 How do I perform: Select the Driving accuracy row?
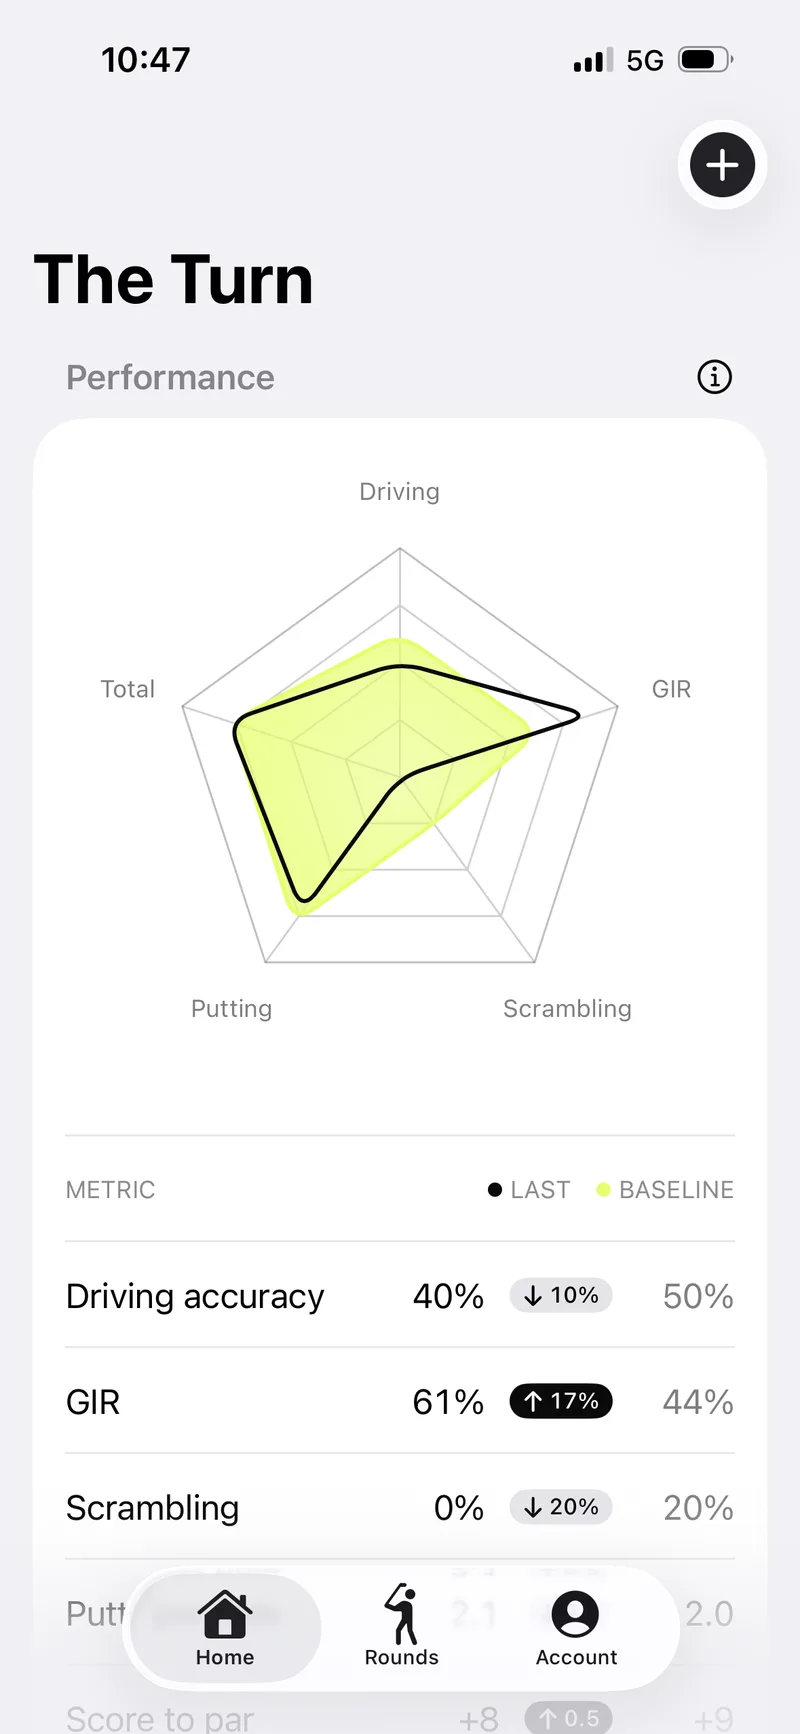coord(400,1295)
